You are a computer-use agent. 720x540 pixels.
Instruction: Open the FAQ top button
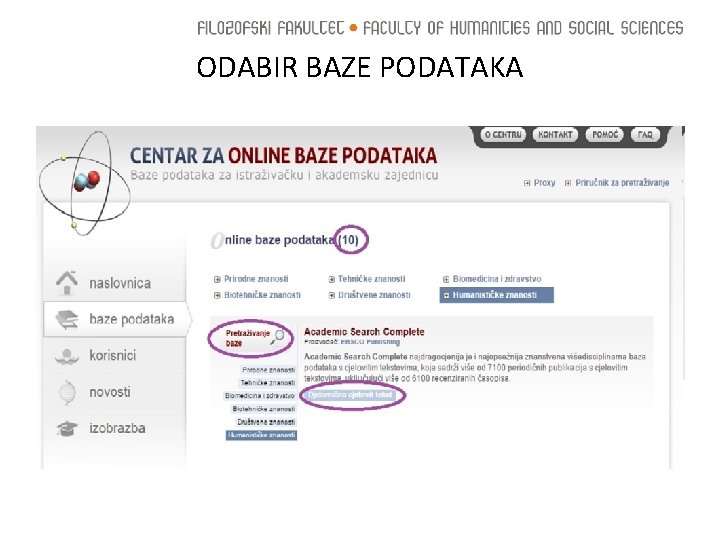point(645,135)
